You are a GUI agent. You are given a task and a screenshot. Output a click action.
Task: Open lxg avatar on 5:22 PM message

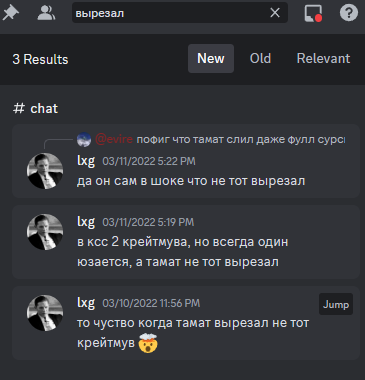[45, 171]
